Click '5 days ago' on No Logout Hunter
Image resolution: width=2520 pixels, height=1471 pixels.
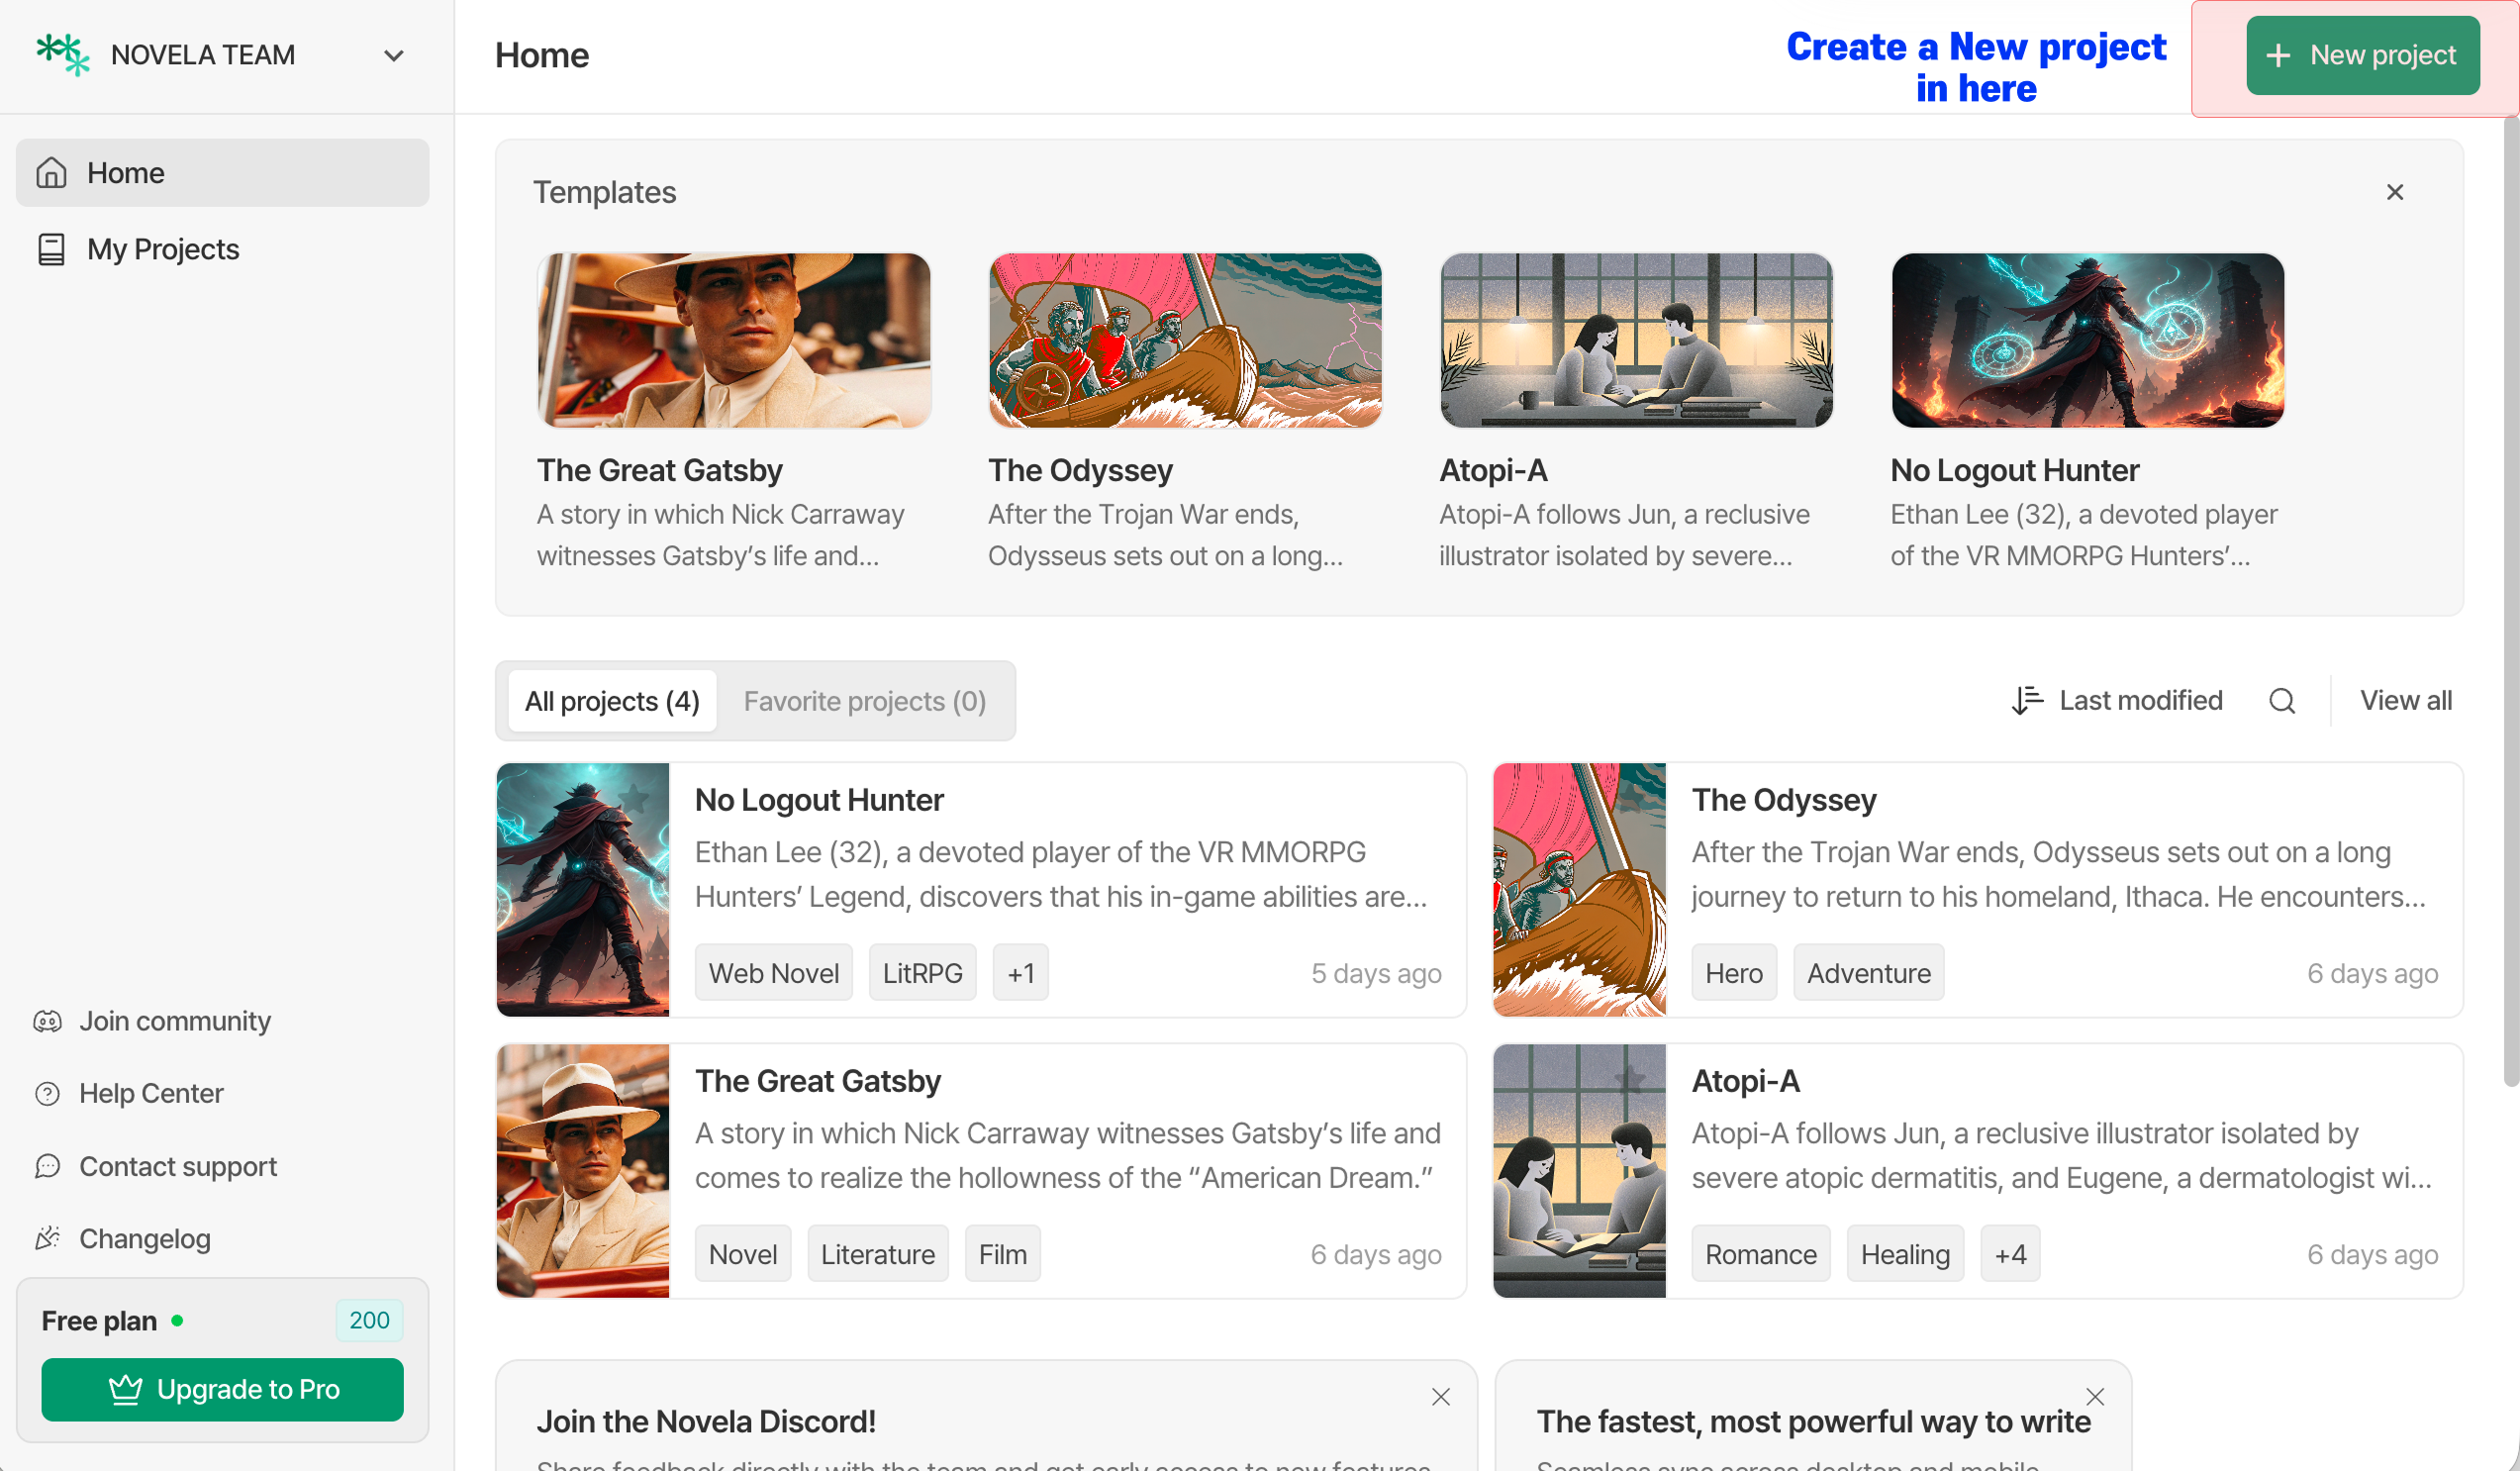pyautogui.click(x=1376, y=973)
